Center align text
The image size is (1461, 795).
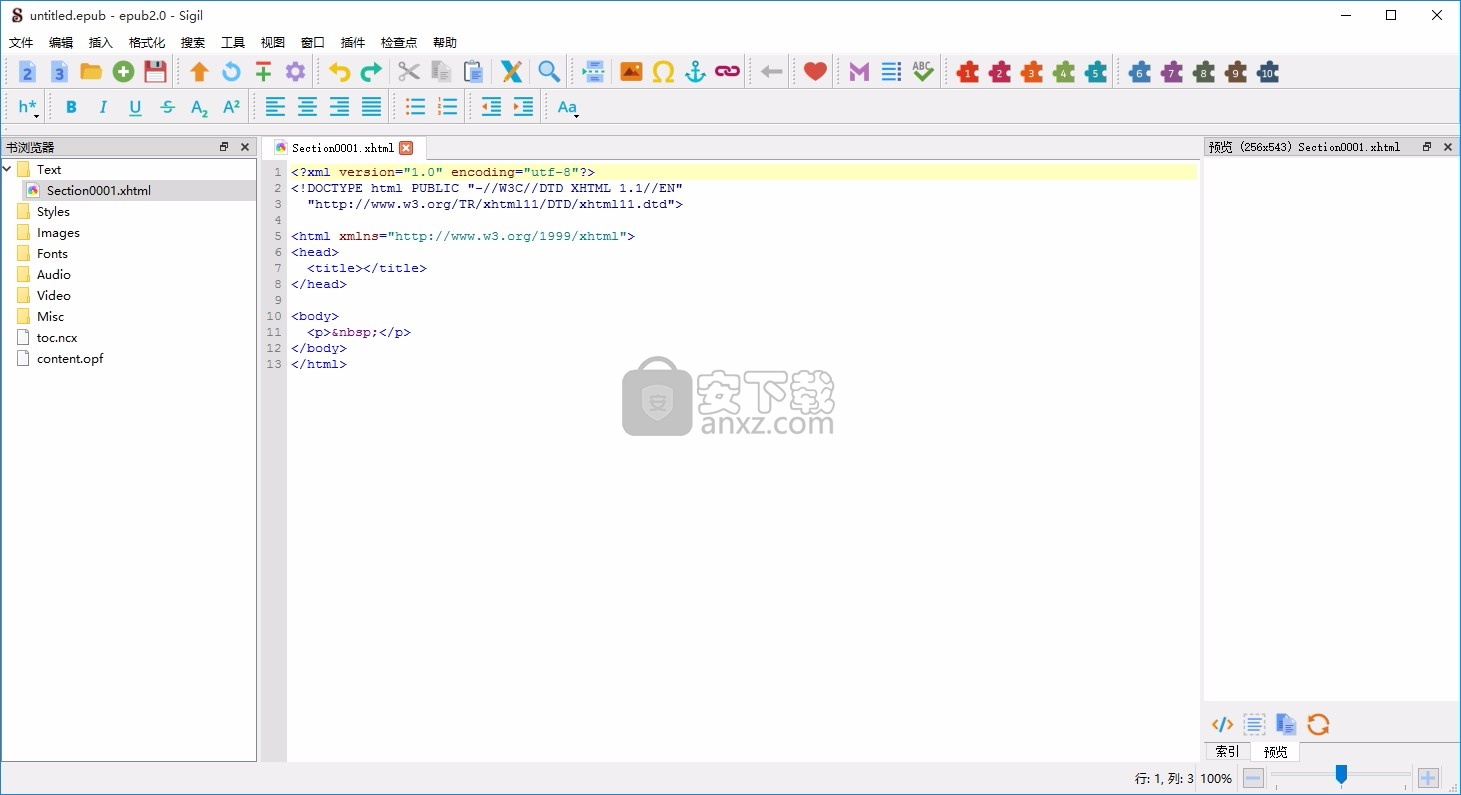(307, 107)
